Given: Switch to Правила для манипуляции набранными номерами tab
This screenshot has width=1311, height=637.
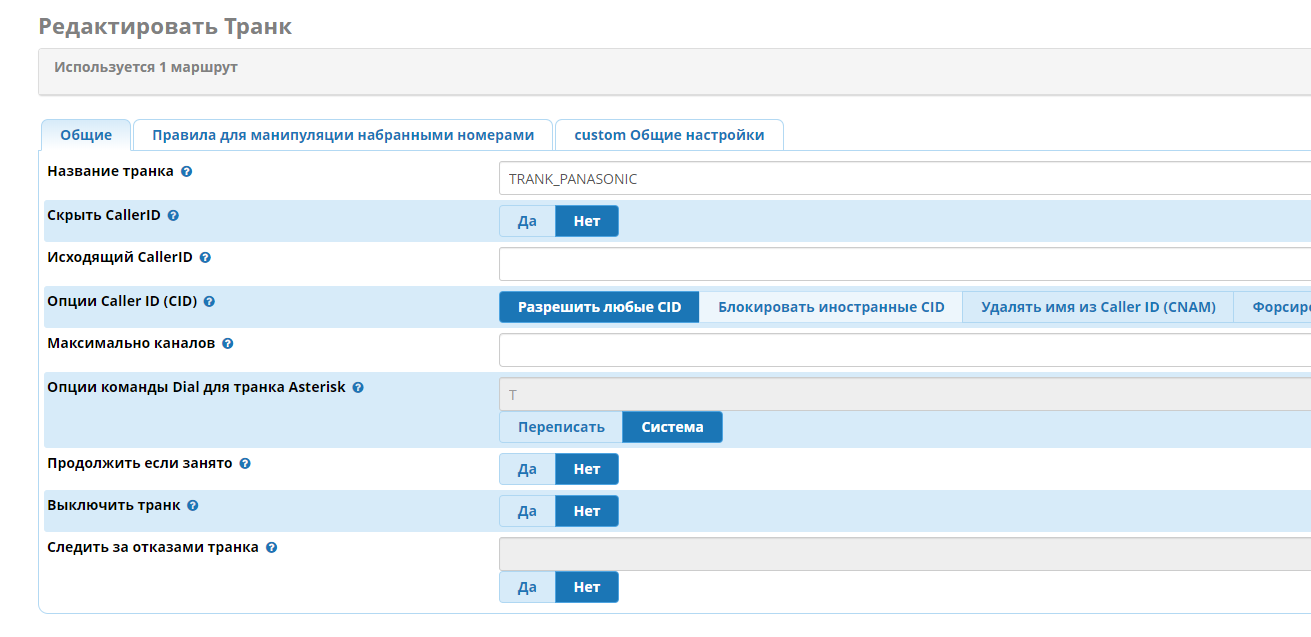Looking at the screenshot, I should pos(343,135).
